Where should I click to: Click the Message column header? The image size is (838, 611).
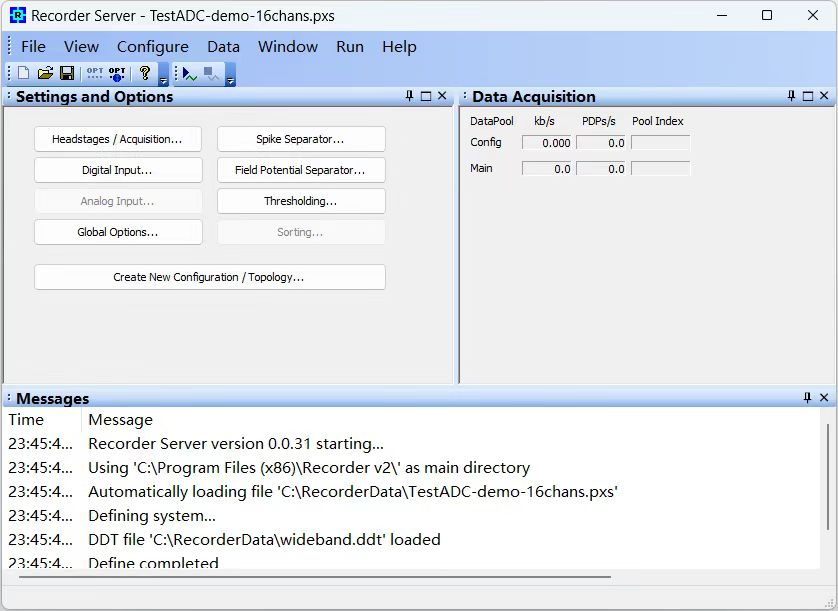(451, 420)
